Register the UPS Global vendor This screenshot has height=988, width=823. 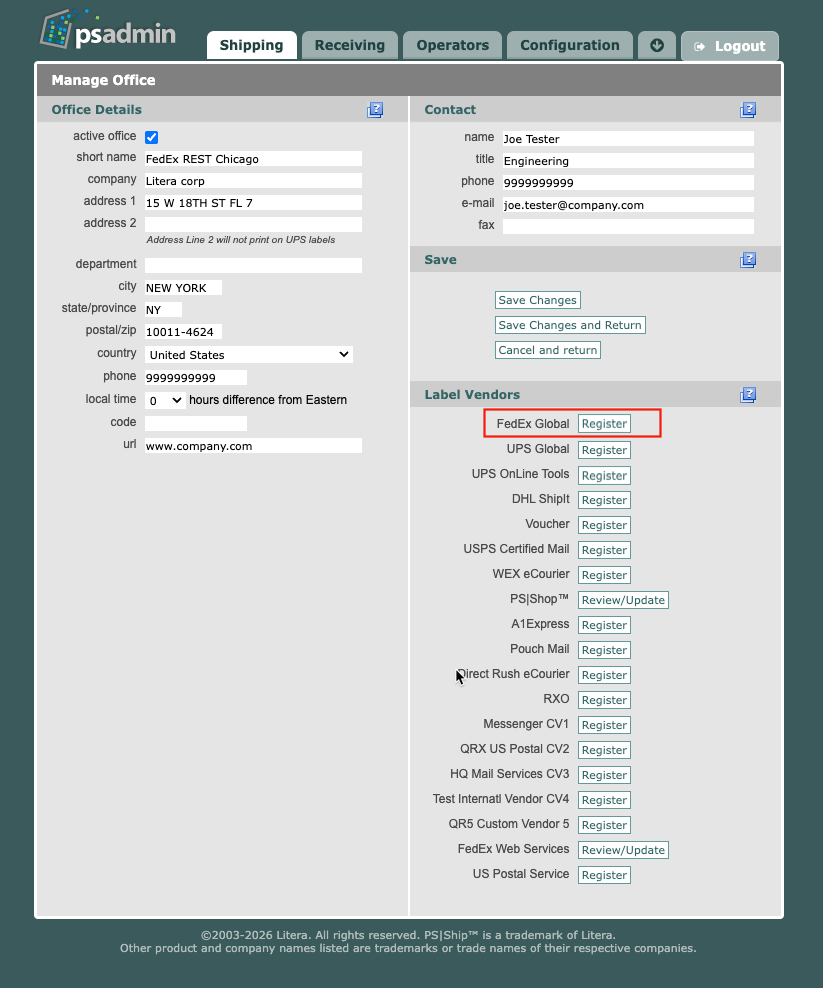(x=604, y=450)
